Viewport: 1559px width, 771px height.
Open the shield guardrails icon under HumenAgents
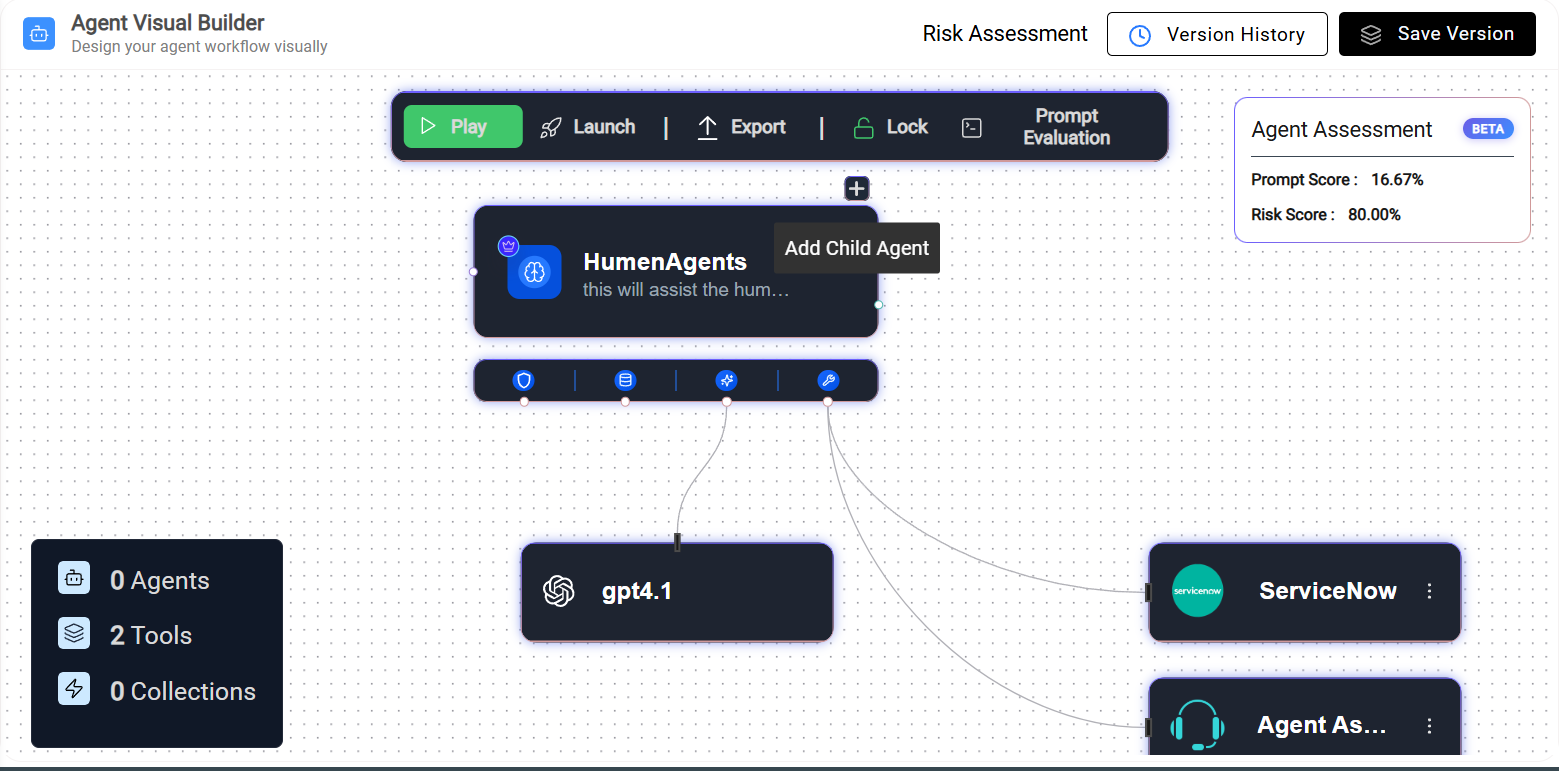523,380
